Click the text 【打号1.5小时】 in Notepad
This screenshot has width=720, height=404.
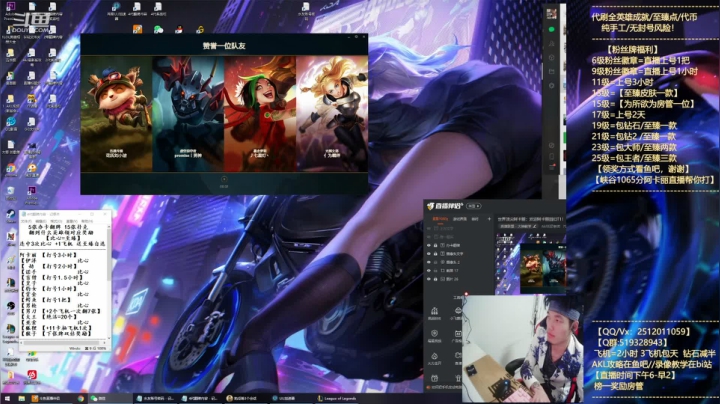61,277
